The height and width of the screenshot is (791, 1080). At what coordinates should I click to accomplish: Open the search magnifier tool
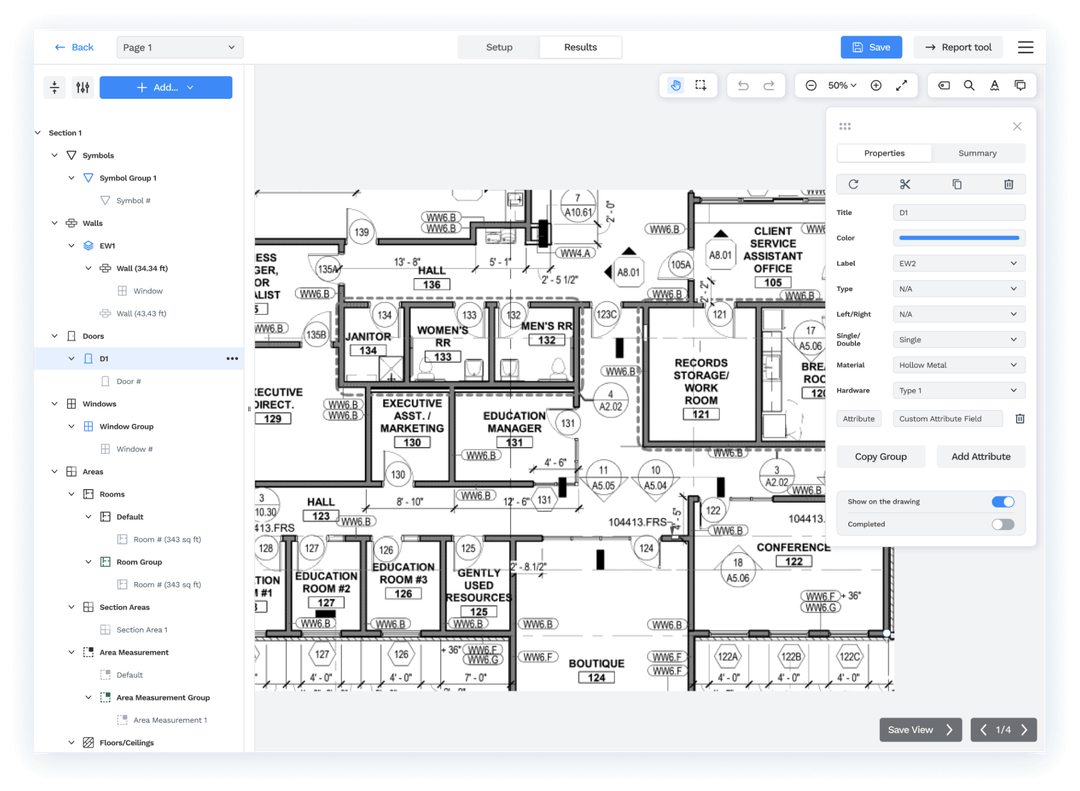point(969,86)
